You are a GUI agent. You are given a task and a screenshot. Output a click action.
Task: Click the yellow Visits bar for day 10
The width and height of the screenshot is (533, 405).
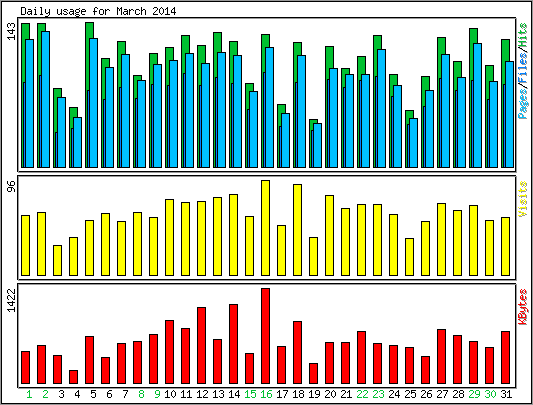[x=170, y=237]
